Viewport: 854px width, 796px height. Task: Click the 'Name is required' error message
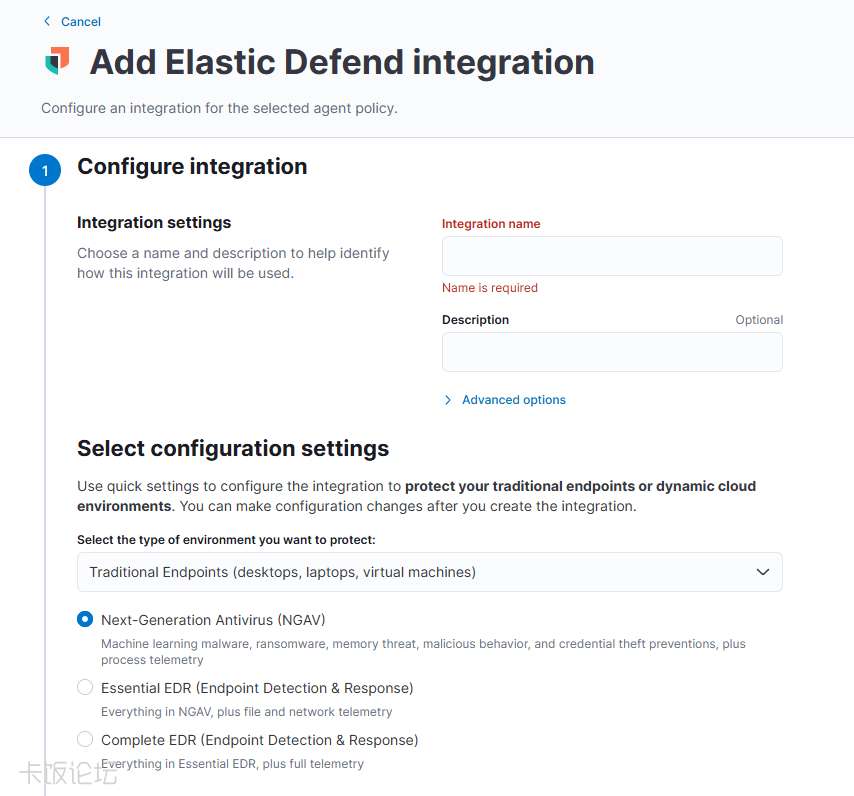[x=490, y=288]
